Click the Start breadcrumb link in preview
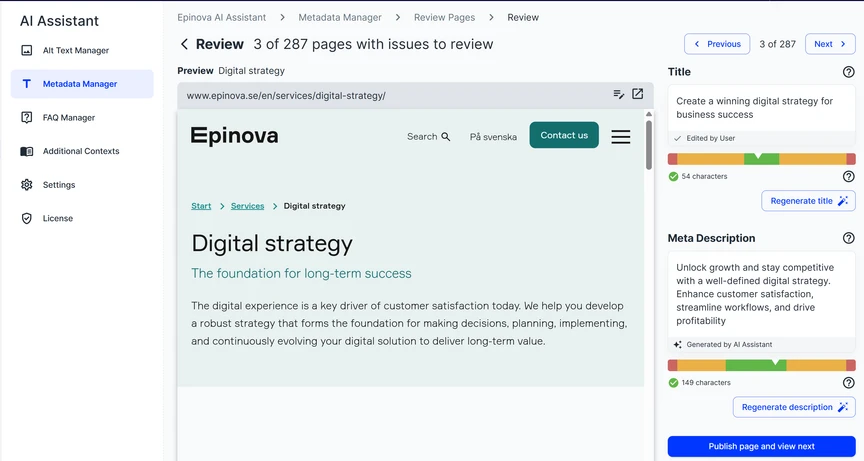Image resolution: width=864 pixels, height=461 pixels. point(201,206)
